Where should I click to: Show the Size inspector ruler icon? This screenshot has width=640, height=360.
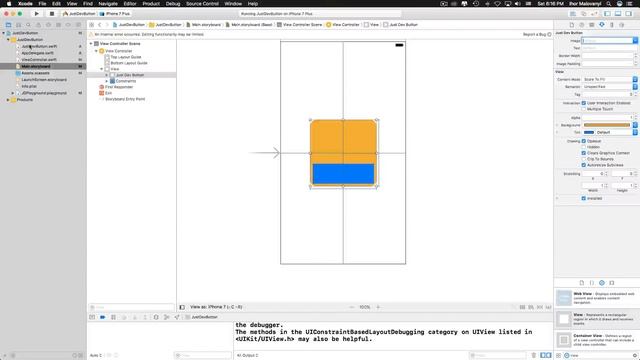tap(611, 25)
